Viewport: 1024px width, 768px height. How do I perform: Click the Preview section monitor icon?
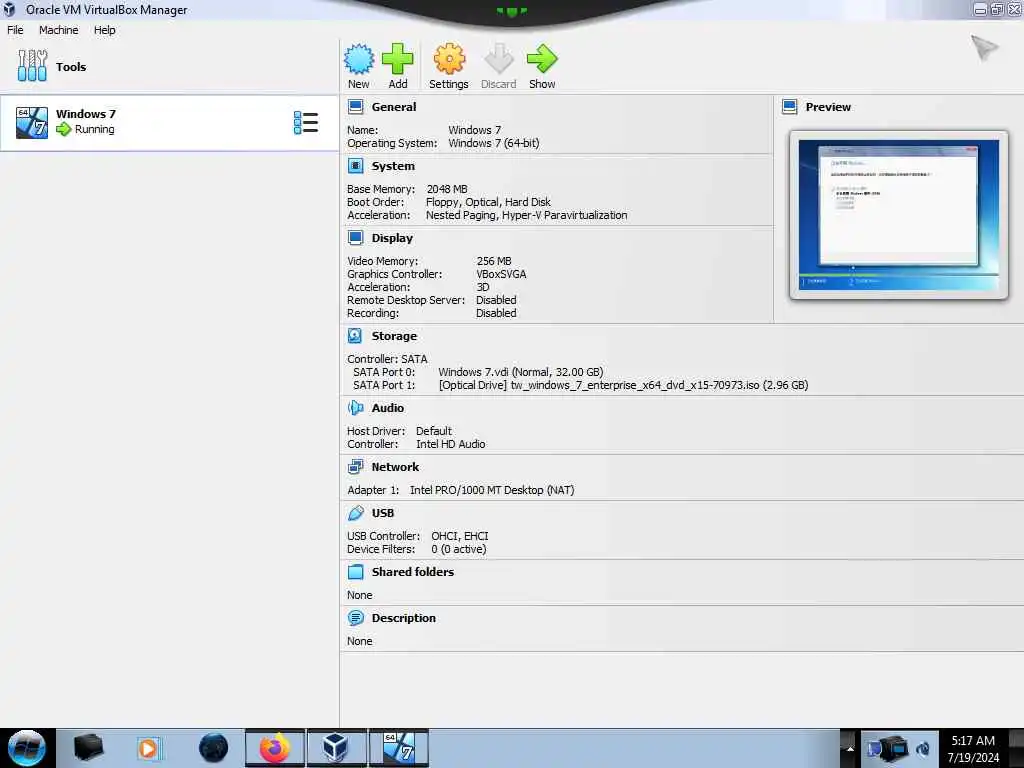click(x=790, y=106)
